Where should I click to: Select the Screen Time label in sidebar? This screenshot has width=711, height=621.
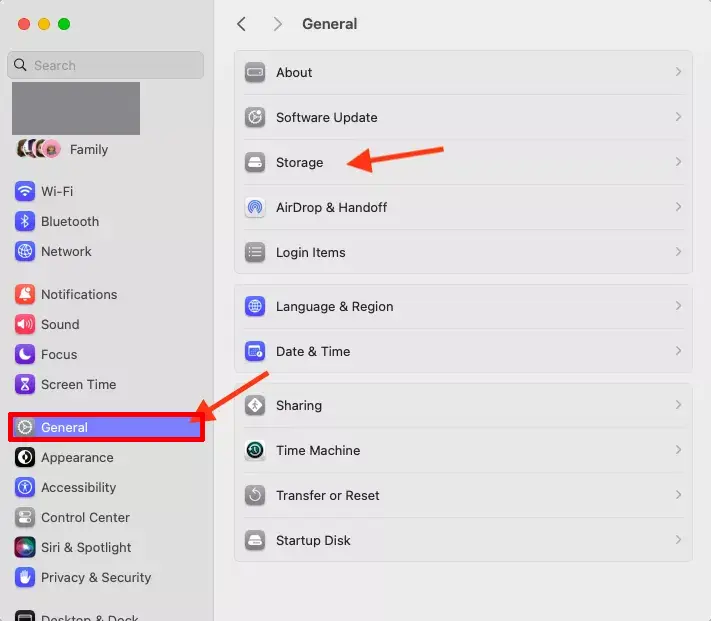pos(78,384)
